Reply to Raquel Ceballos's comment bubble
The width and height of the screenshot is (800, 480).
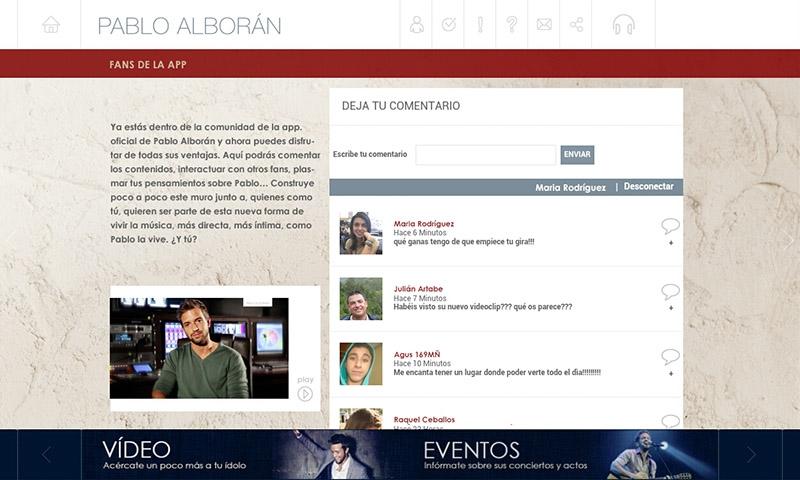[x=670, y=421]
